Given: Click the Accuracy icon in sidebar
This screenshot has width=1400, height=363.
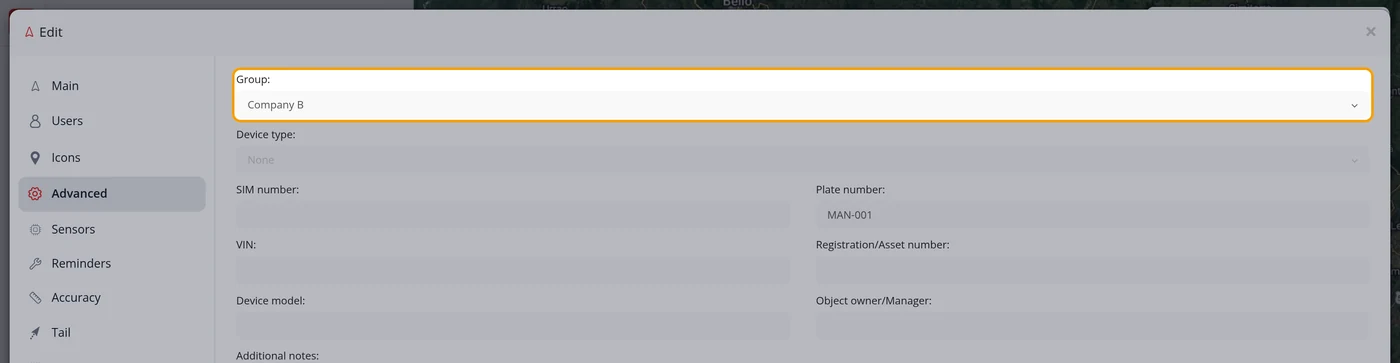Looking at the screenshot, I should (x=35, y=298).
